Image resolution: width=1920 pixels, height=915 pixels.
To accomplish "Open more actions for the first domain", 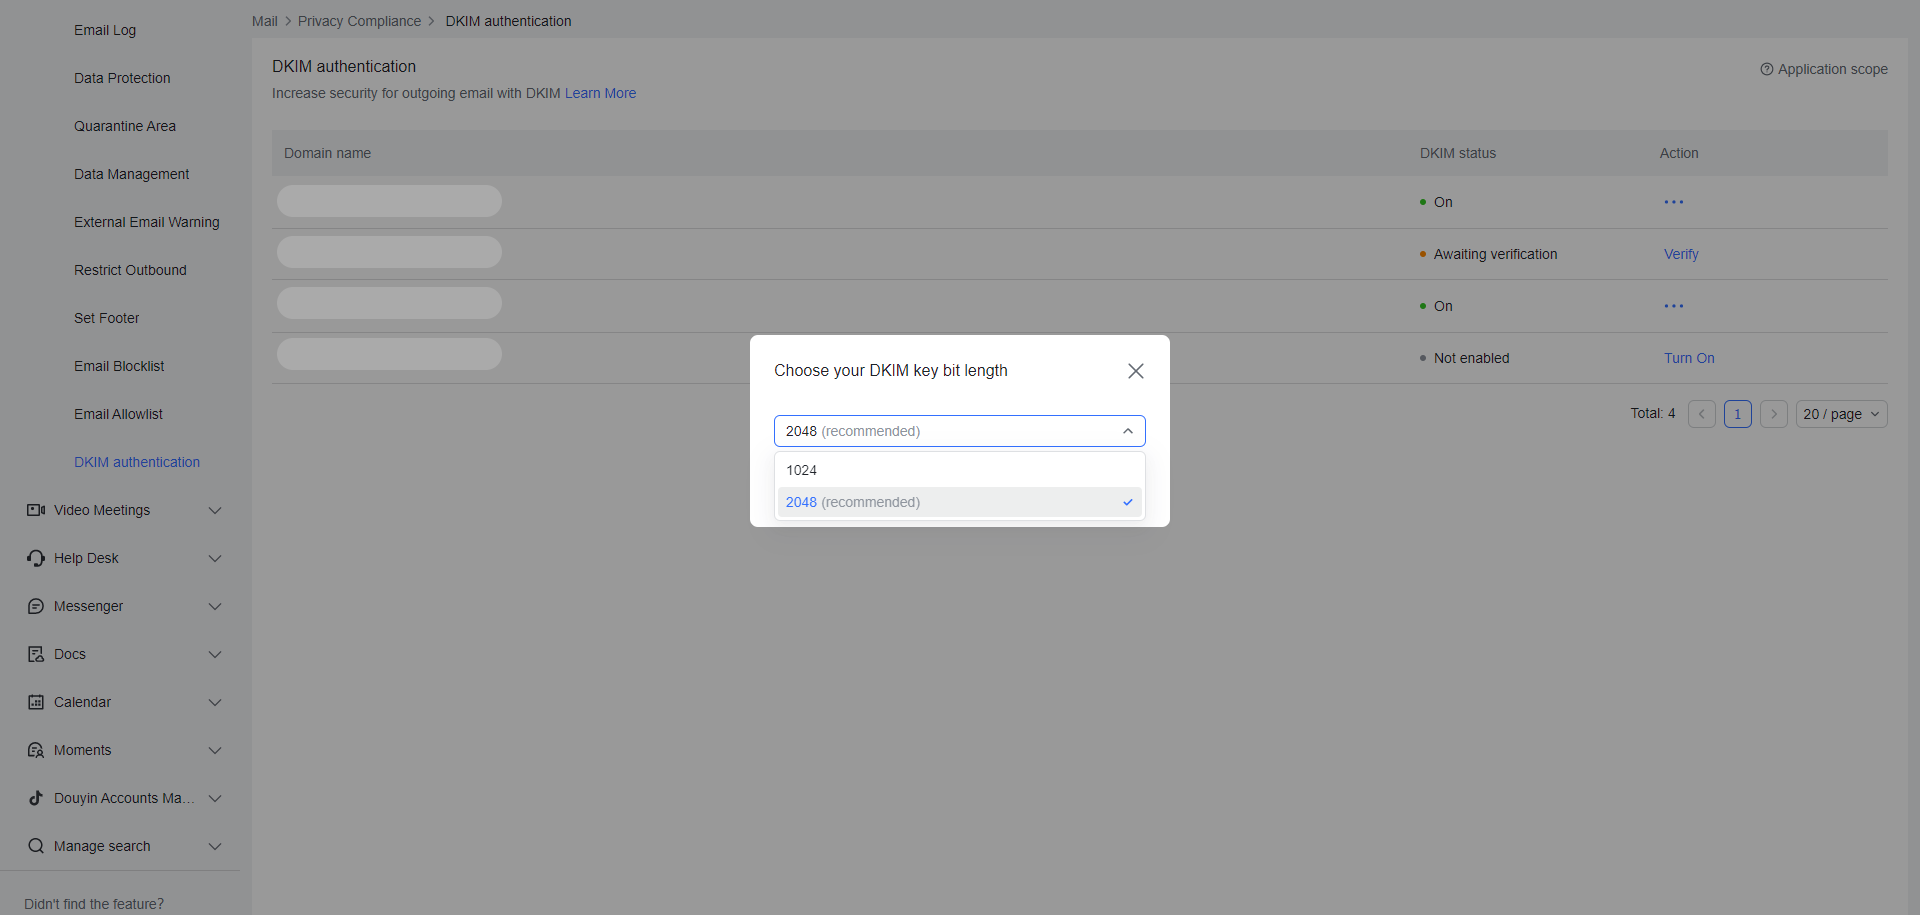I will point(1673,202).
